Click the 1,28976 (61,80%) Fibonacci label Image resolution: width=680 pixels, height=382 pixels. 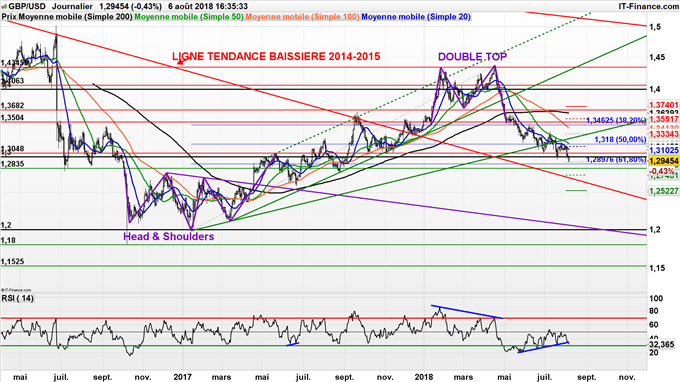click(616, 160)
